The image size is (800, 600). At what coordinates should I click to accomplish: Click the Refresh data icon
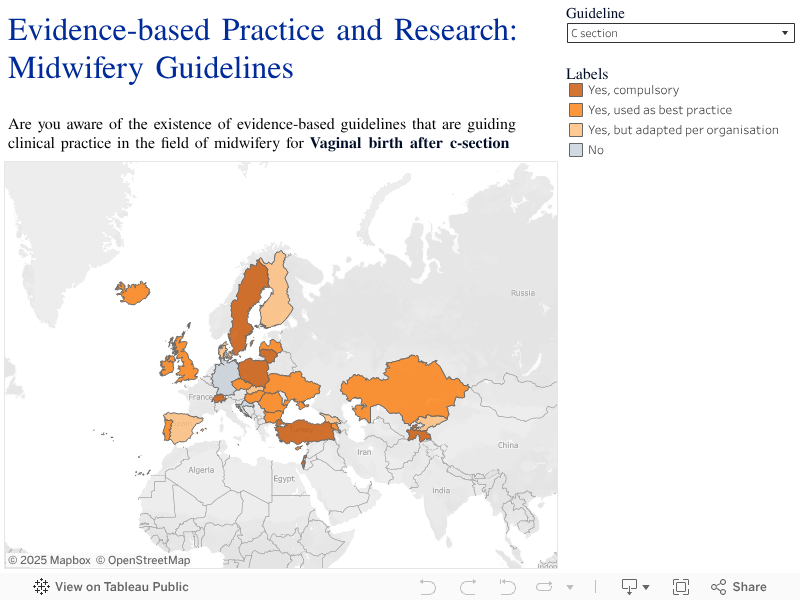544,587
